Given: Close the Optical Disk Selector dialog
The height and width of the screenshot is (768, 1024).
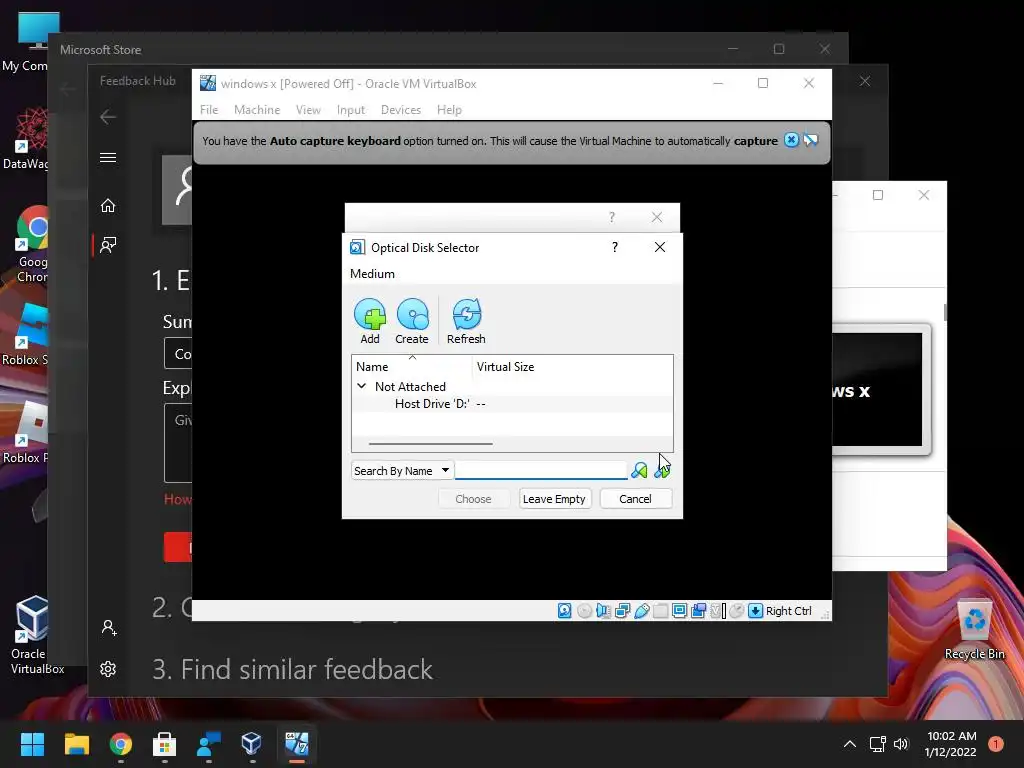Looking at the screenshot, I should click(660, 247).
